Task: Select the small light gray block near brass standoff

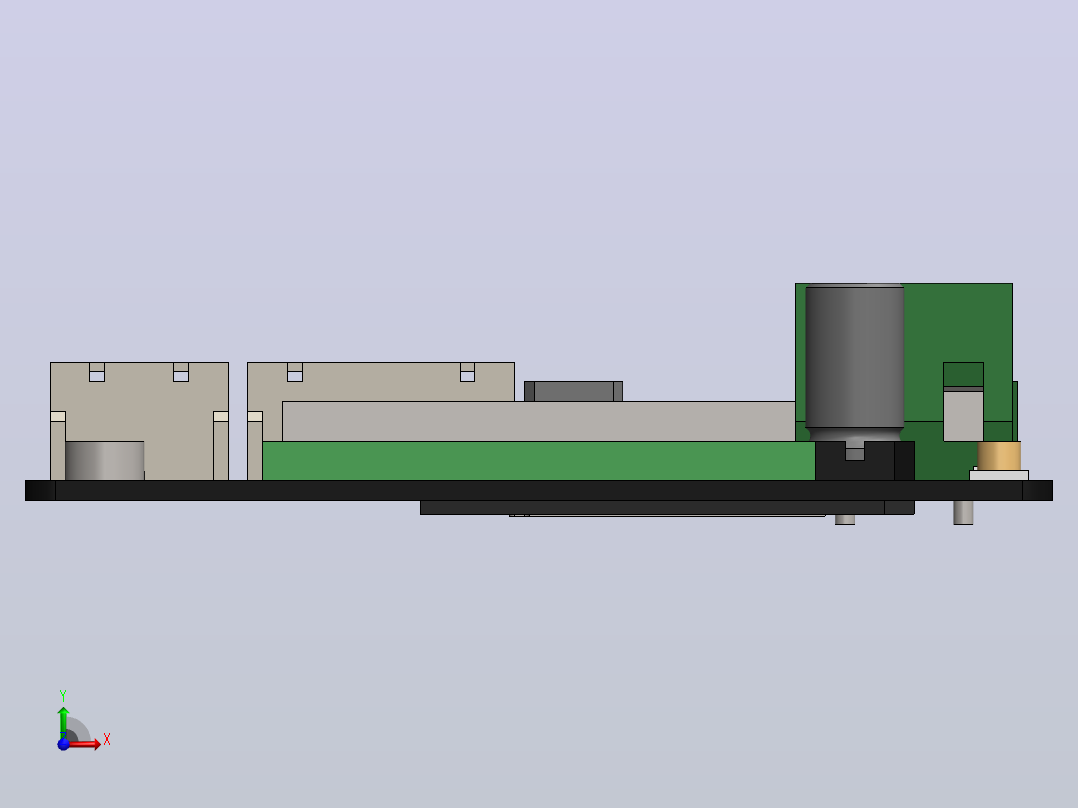Action: 963,416
